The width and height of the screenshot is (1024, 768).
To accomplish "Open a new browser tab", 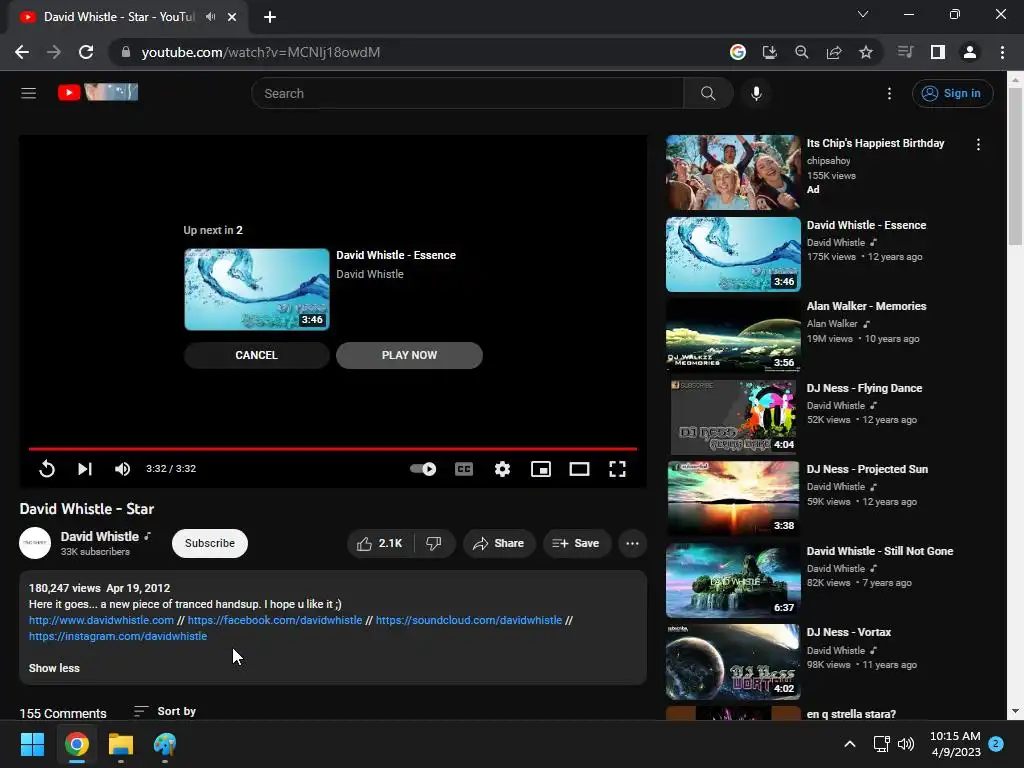I will (x=270, y=17).
